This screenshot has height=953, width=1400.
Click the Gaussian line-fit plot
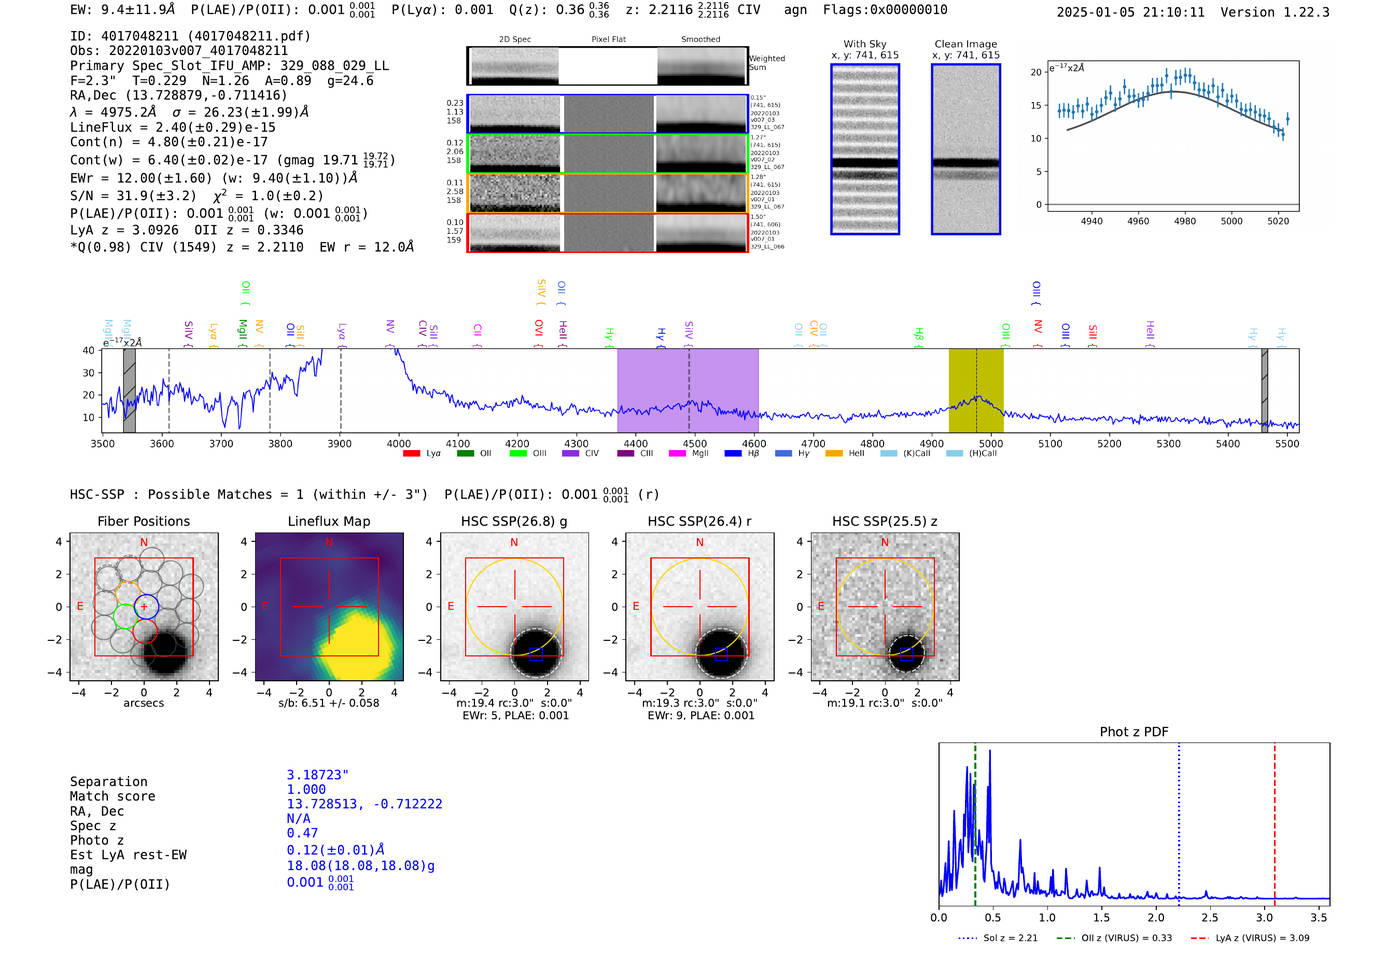point(1172,137)
